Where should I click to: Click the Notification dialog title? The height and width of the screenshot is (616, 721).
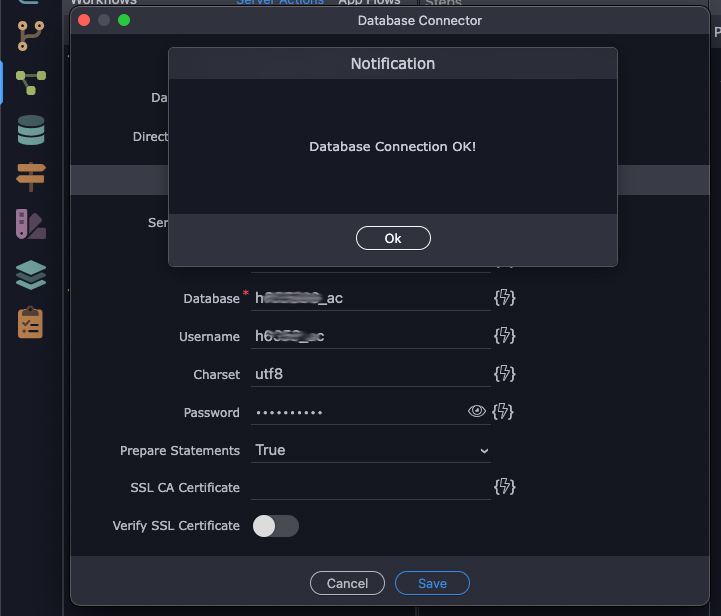(393, 63)
